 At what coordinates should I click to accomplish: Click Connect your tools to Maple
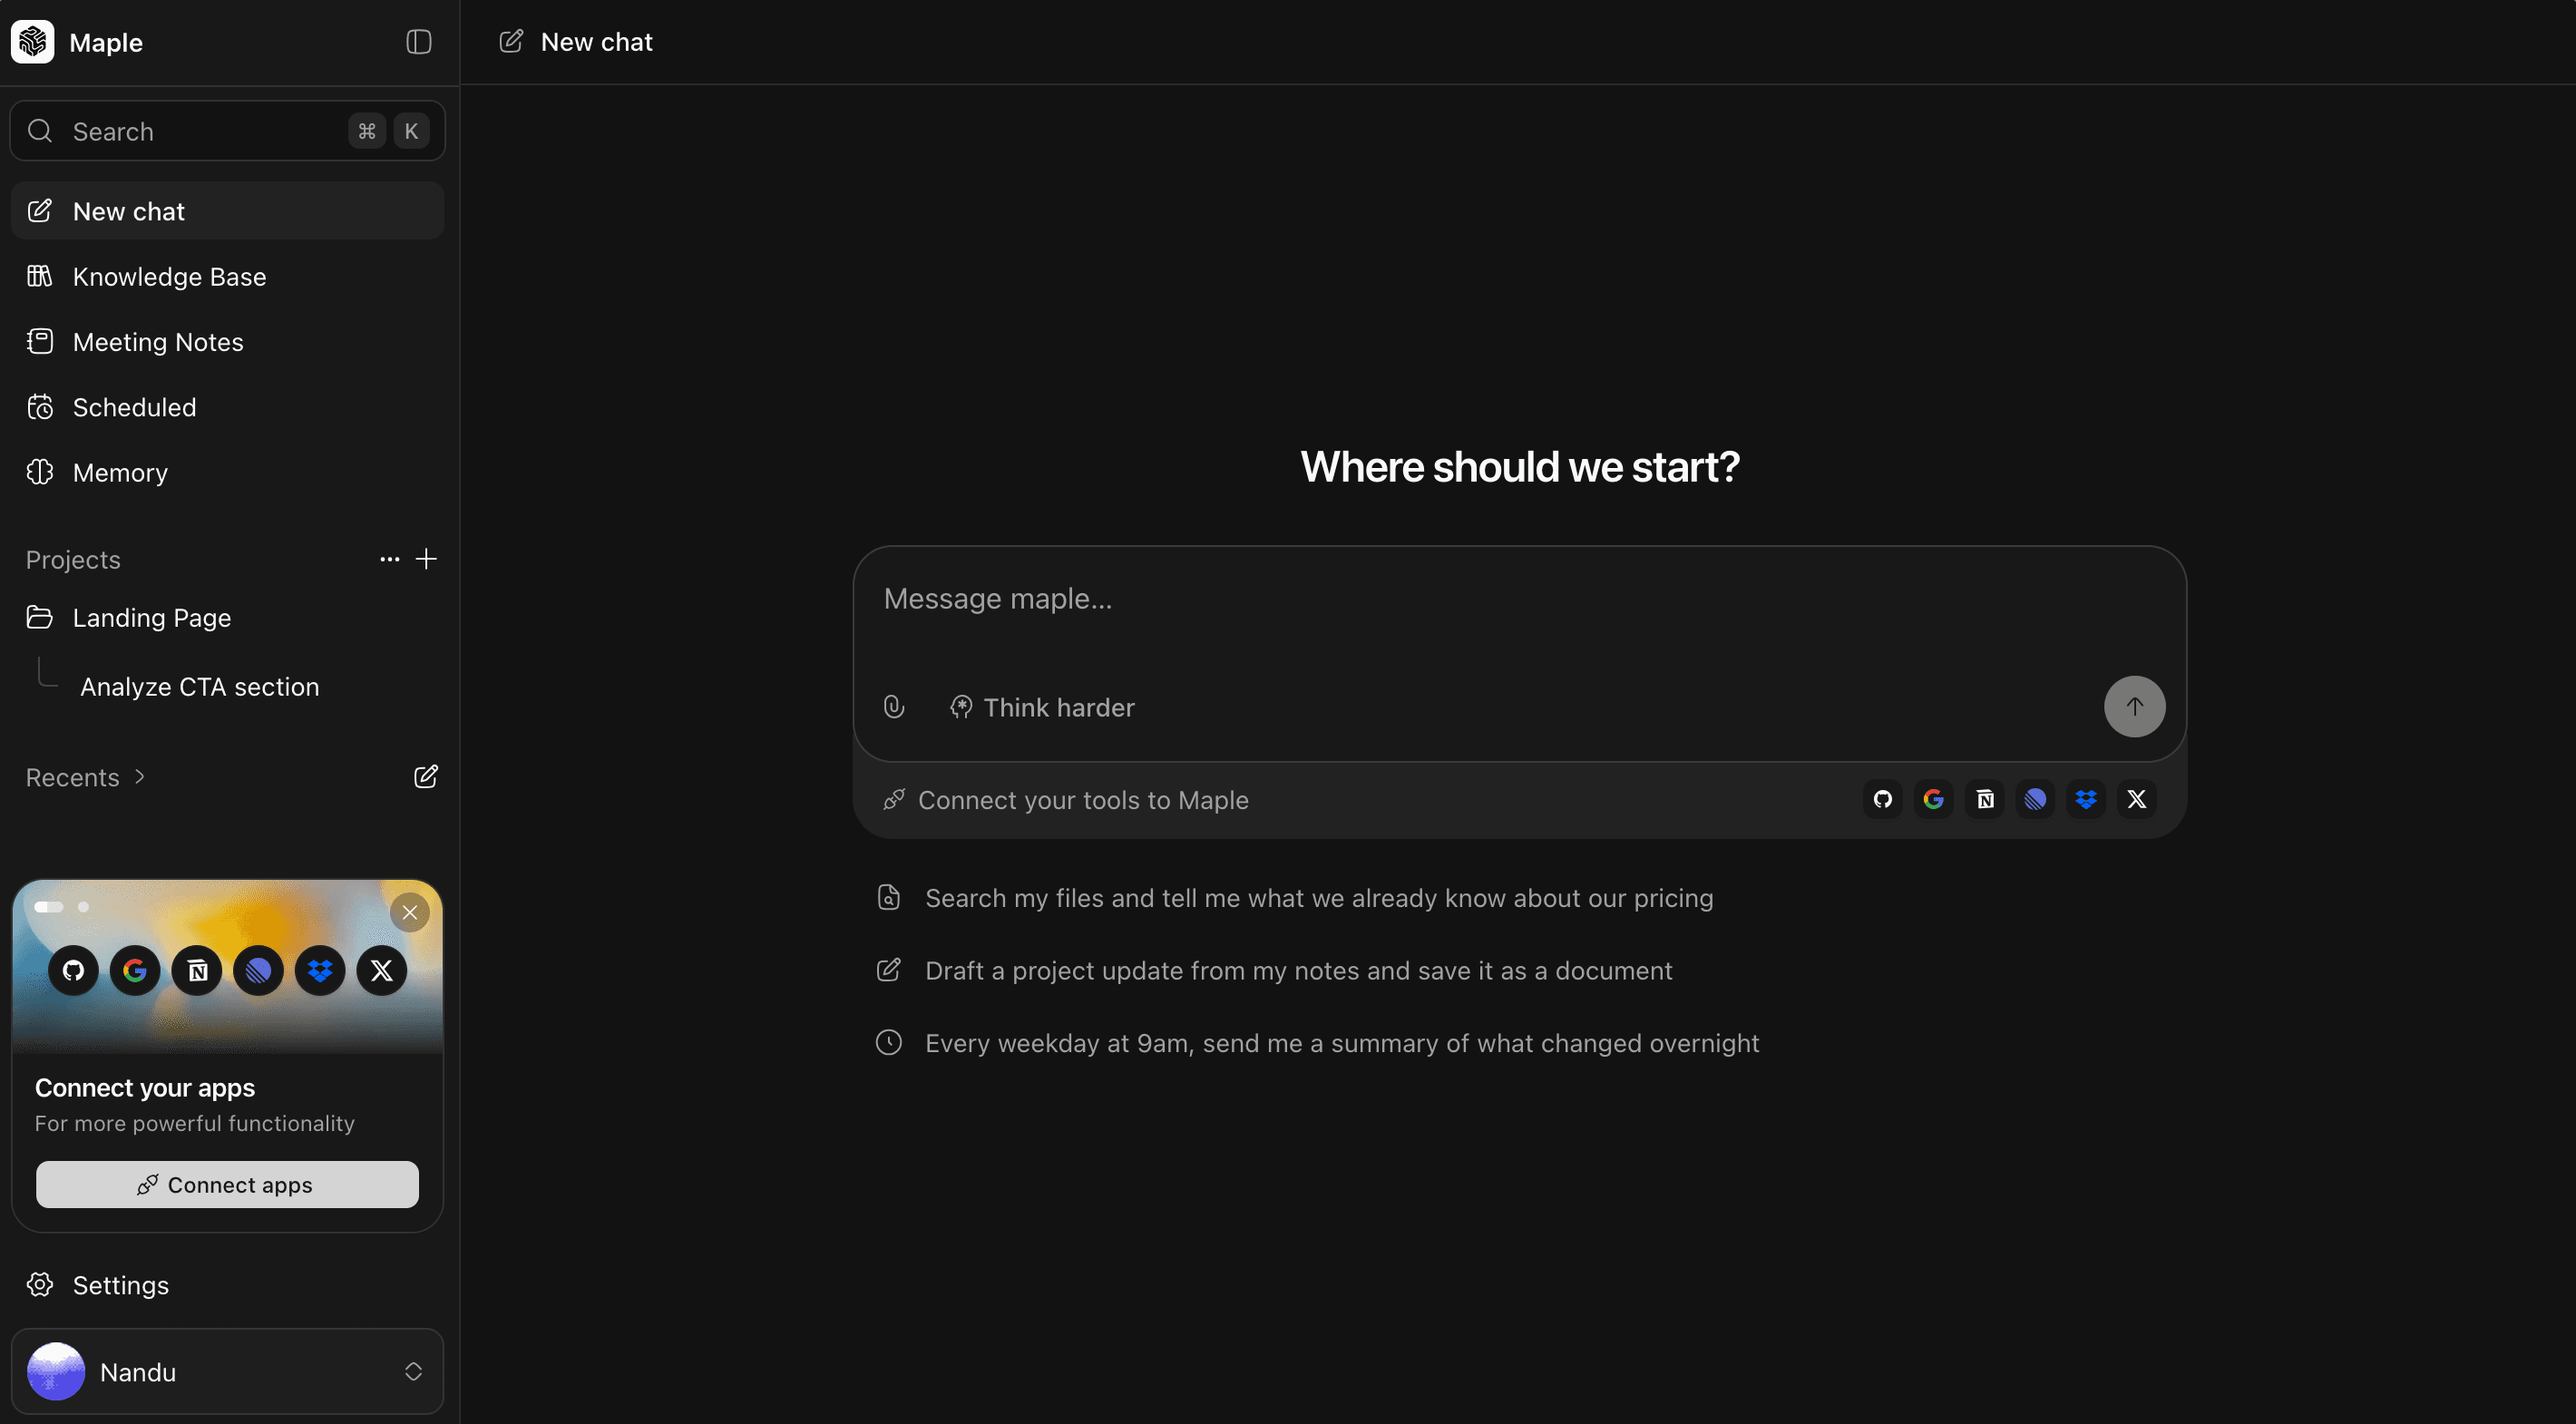1066,800
